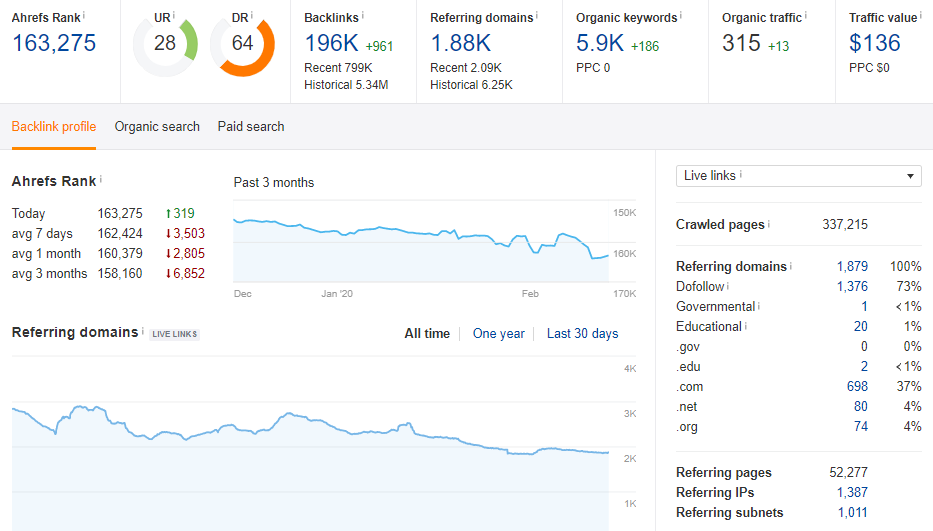The height and width of the screenshot is (531, 933).
Task: Click the Ahrefs Rank past 3 months chart
Action: pyautogui.click(x=421, y=241)
